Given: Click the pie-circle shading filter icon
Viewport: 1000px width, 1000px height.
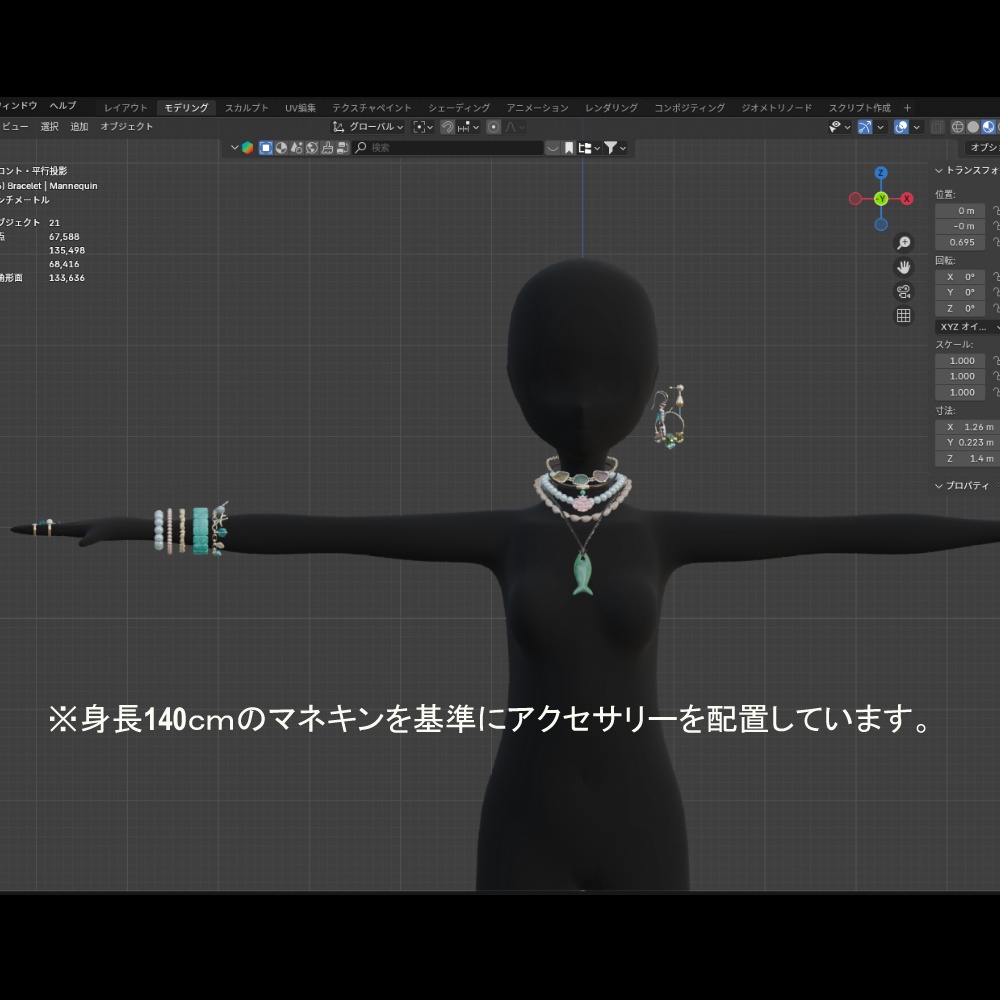Looking at the screenshot, I should 281,148.
